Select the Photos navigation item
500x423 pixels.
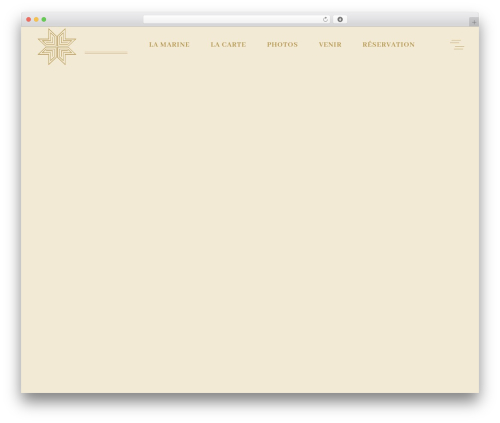tap(282, 45)
